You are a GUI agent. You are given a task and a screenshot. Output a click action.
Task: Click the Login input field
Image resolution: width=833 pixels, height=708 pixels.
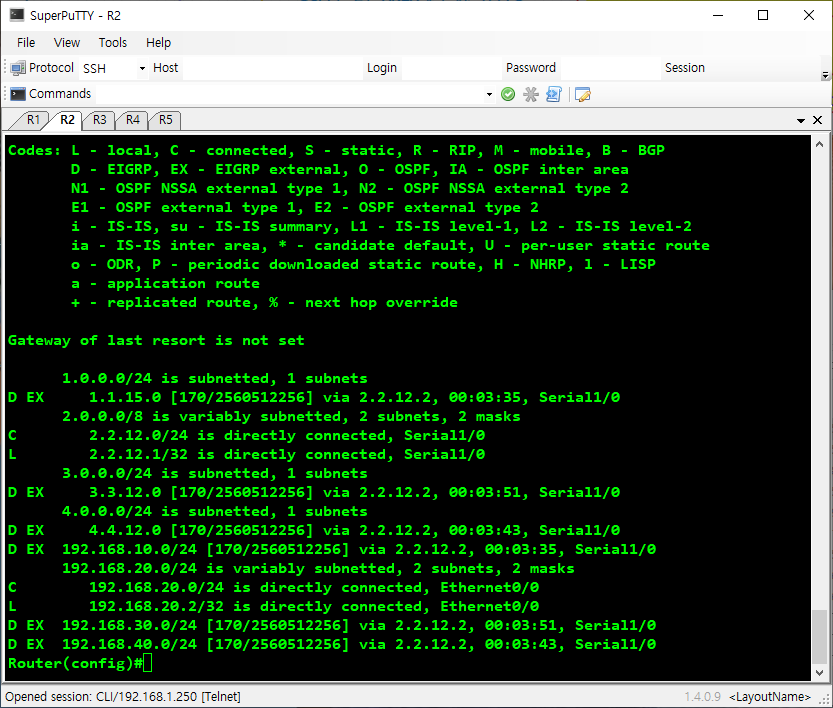click(450, 69)
